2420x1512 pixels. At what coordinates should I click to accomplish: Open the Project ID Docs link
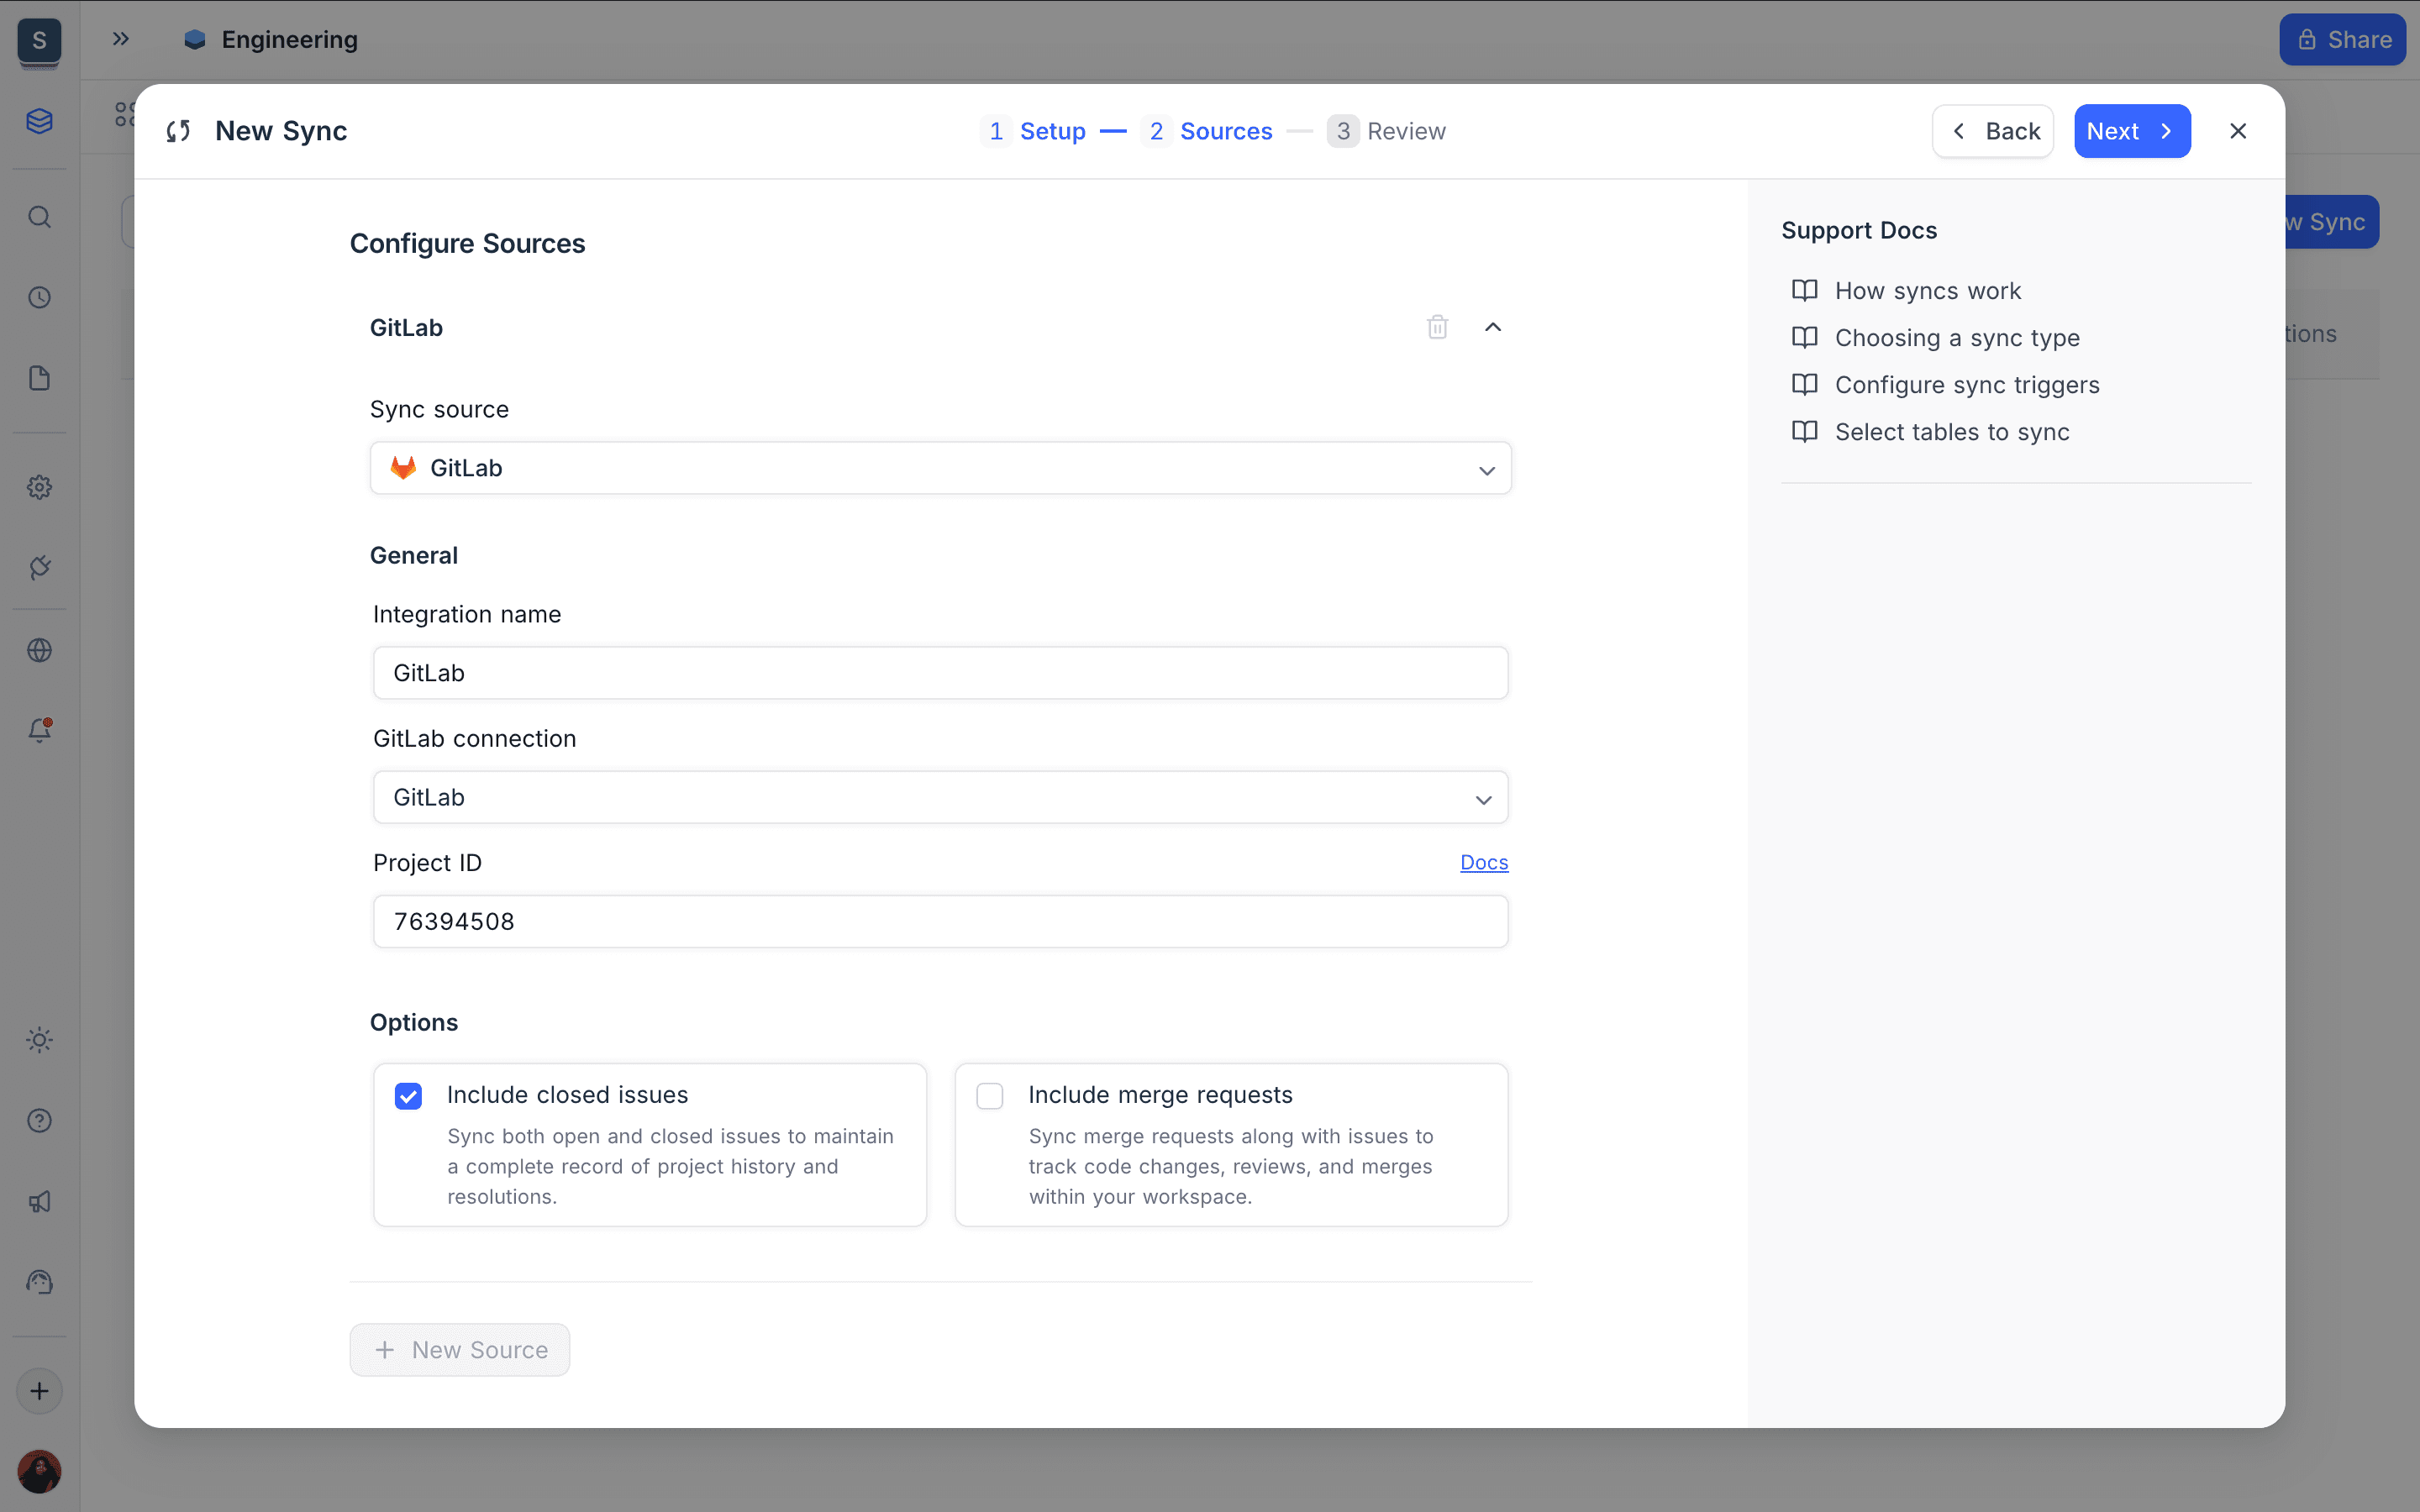click(x=1483, y=861)
